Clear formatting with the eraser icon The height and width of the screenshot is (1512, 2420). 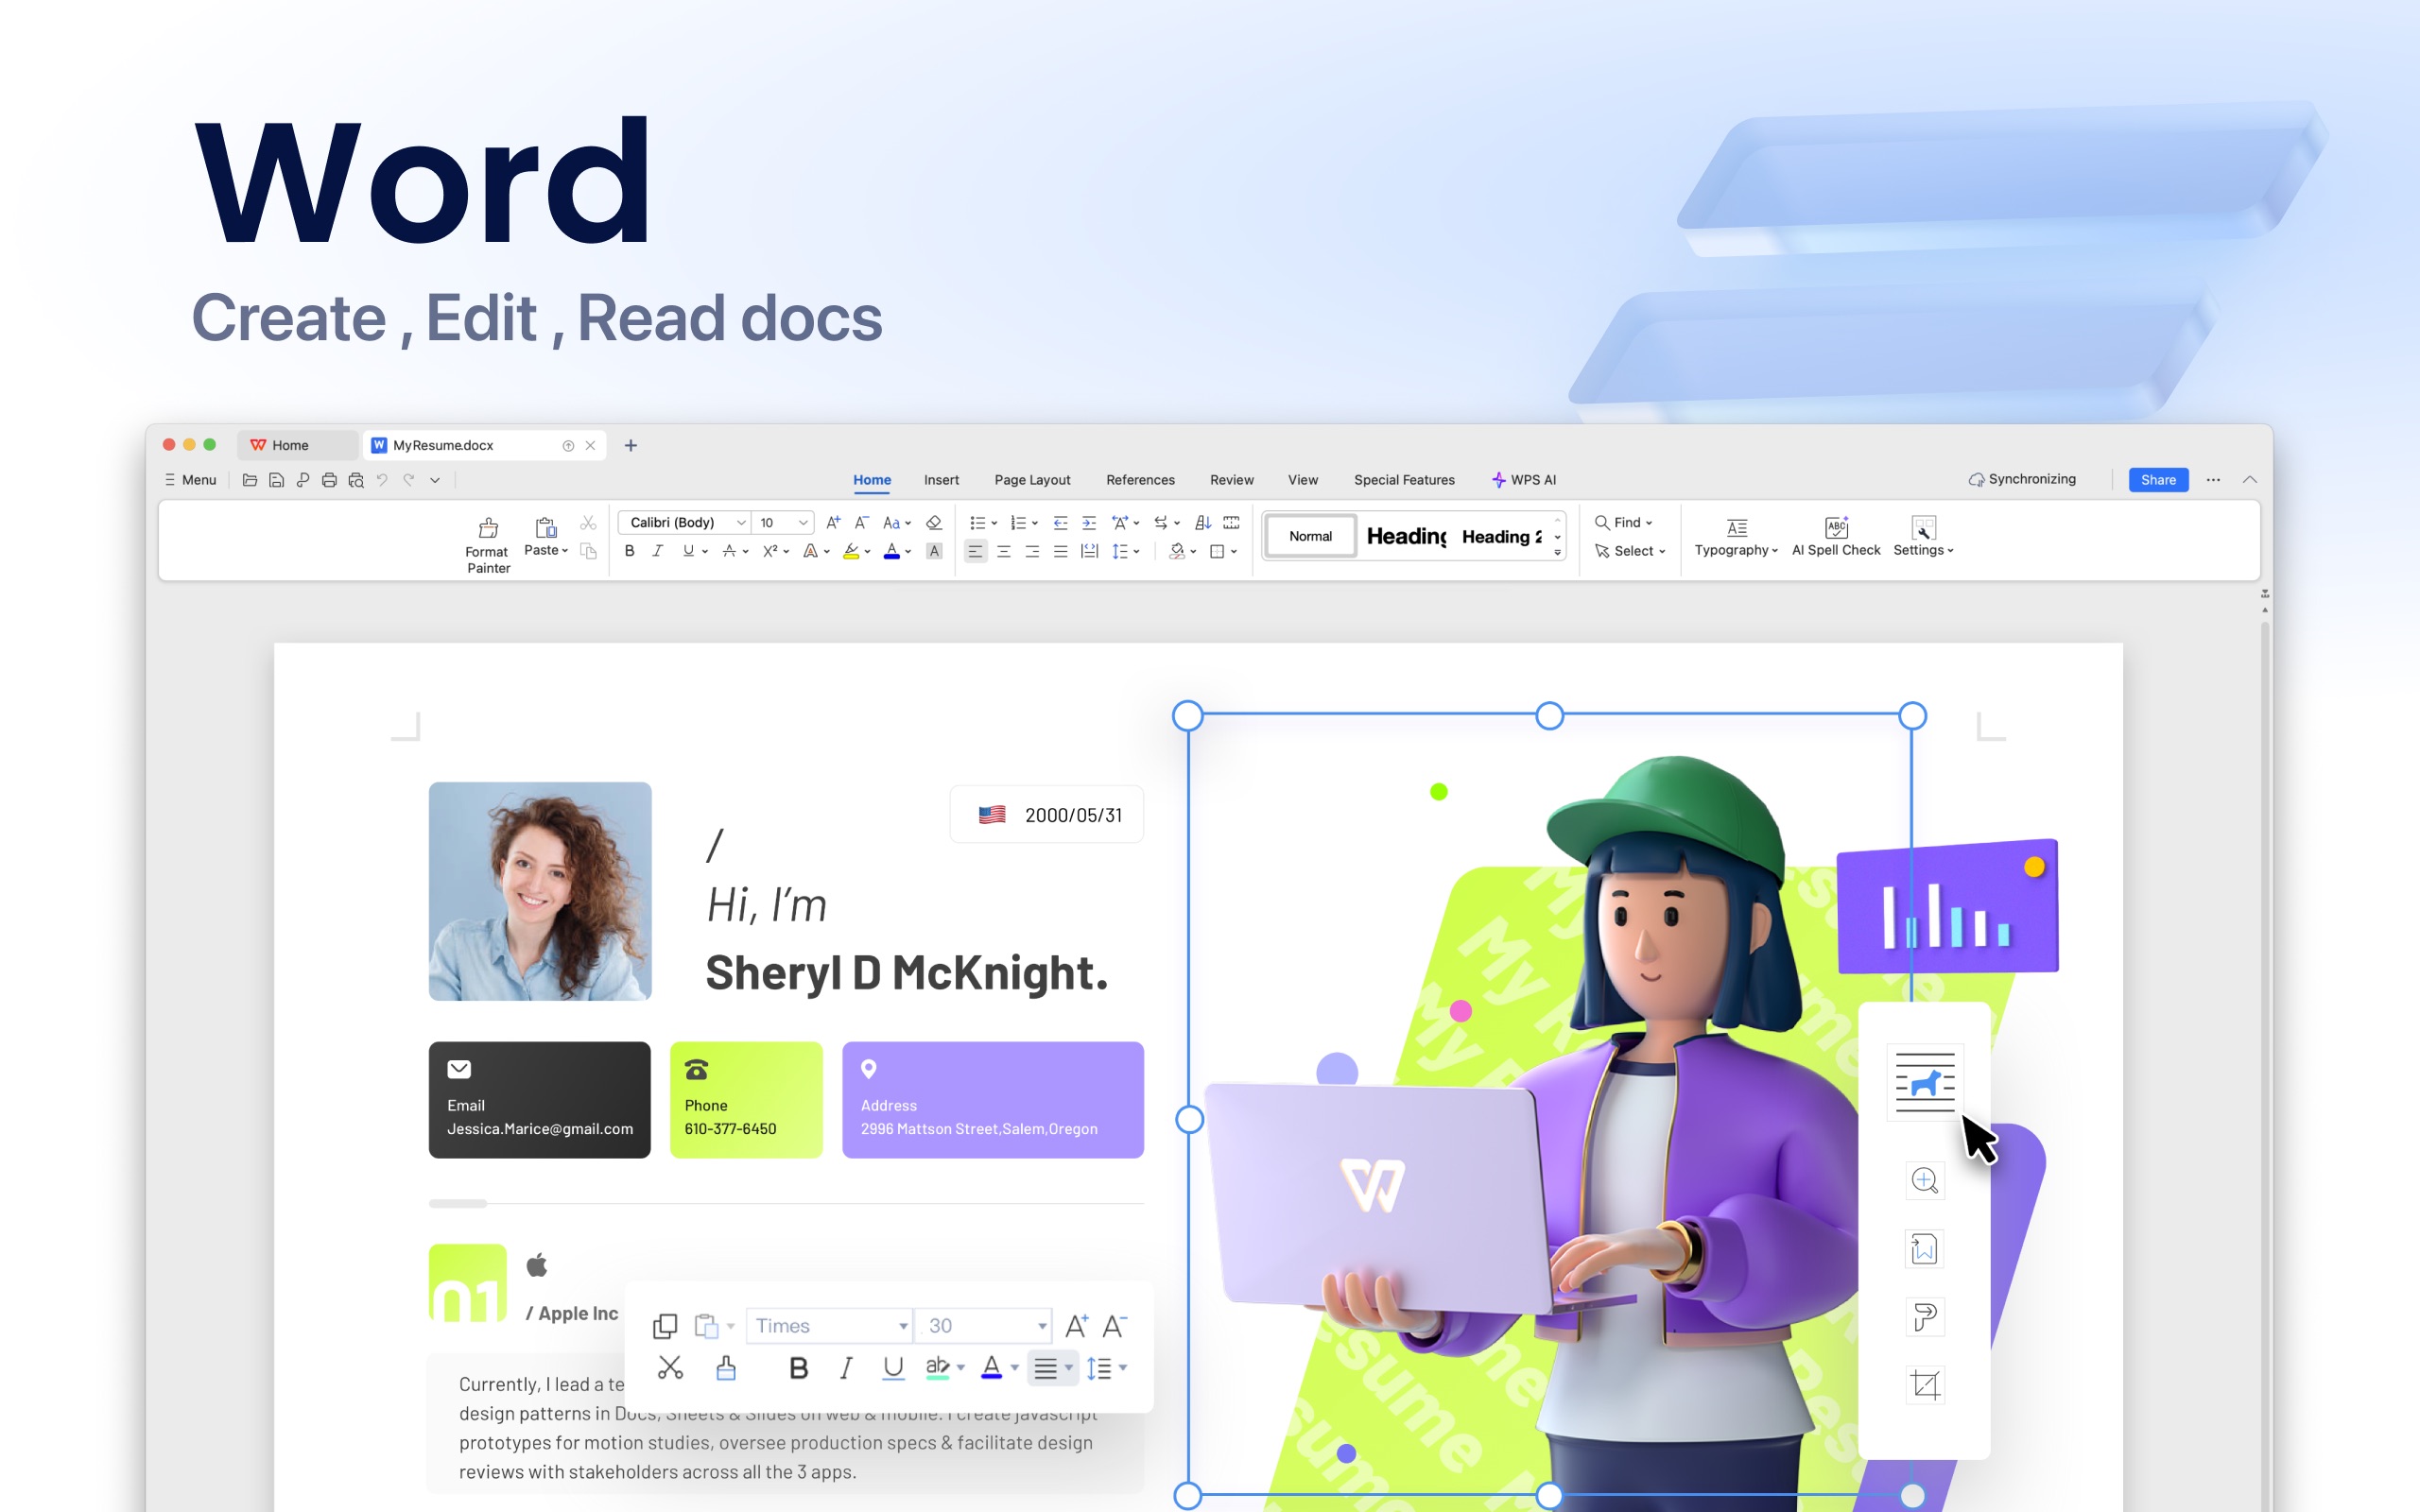coord(934,523)
